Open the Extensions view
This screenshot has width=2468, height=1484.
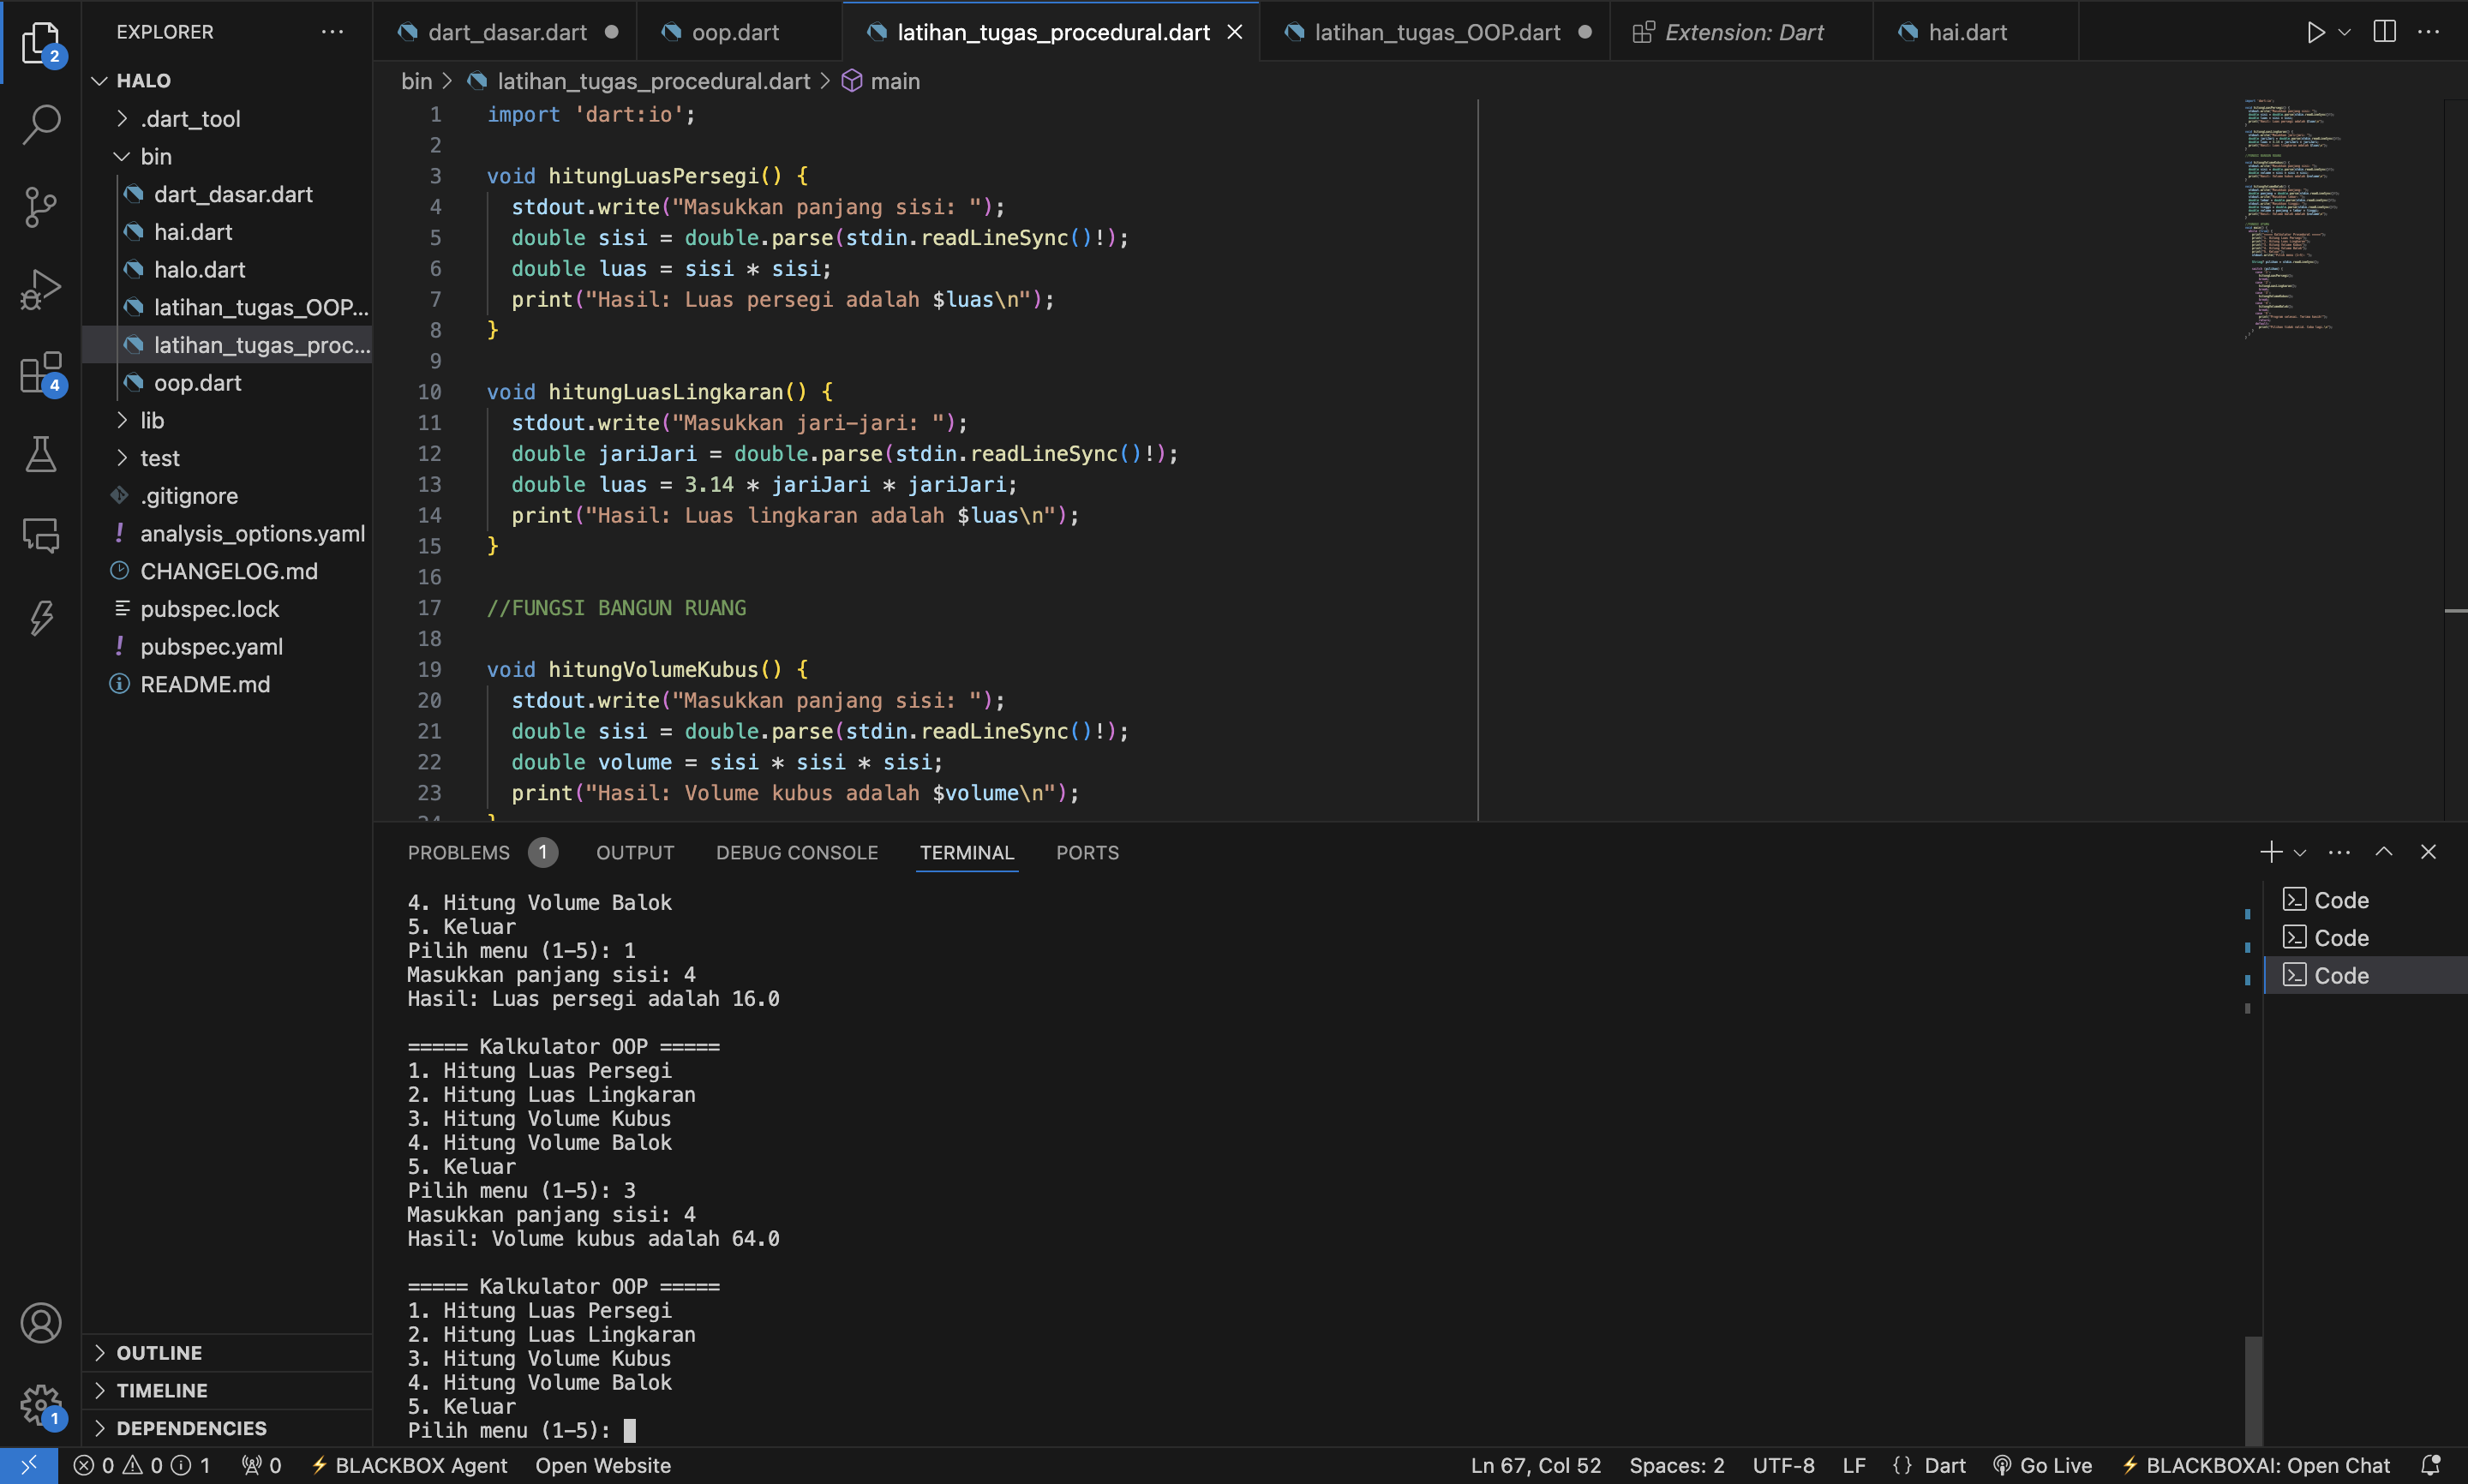(x=41, y=373)
